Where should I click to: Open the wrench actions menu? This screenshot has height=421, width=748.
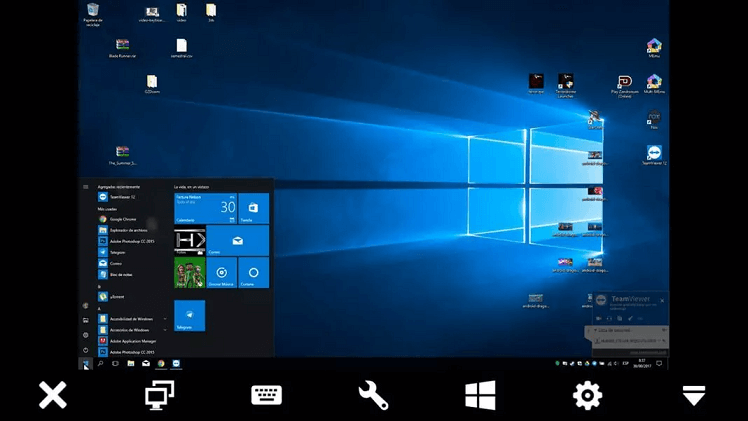373,395
